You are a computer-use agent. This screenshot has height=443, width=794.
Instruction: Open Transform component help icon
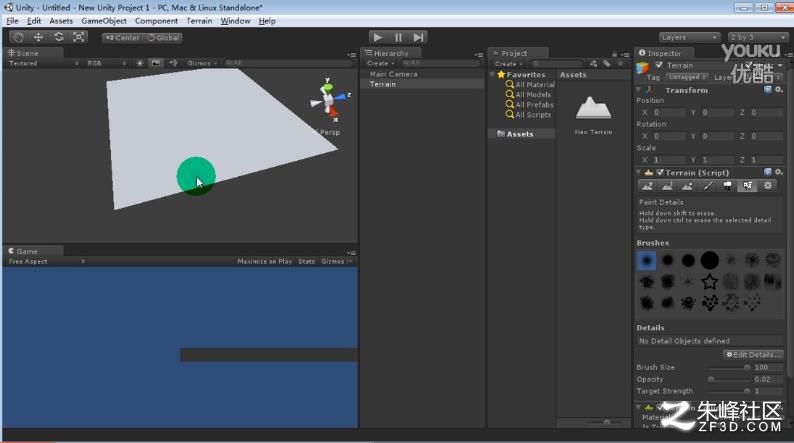click(768, 90)
